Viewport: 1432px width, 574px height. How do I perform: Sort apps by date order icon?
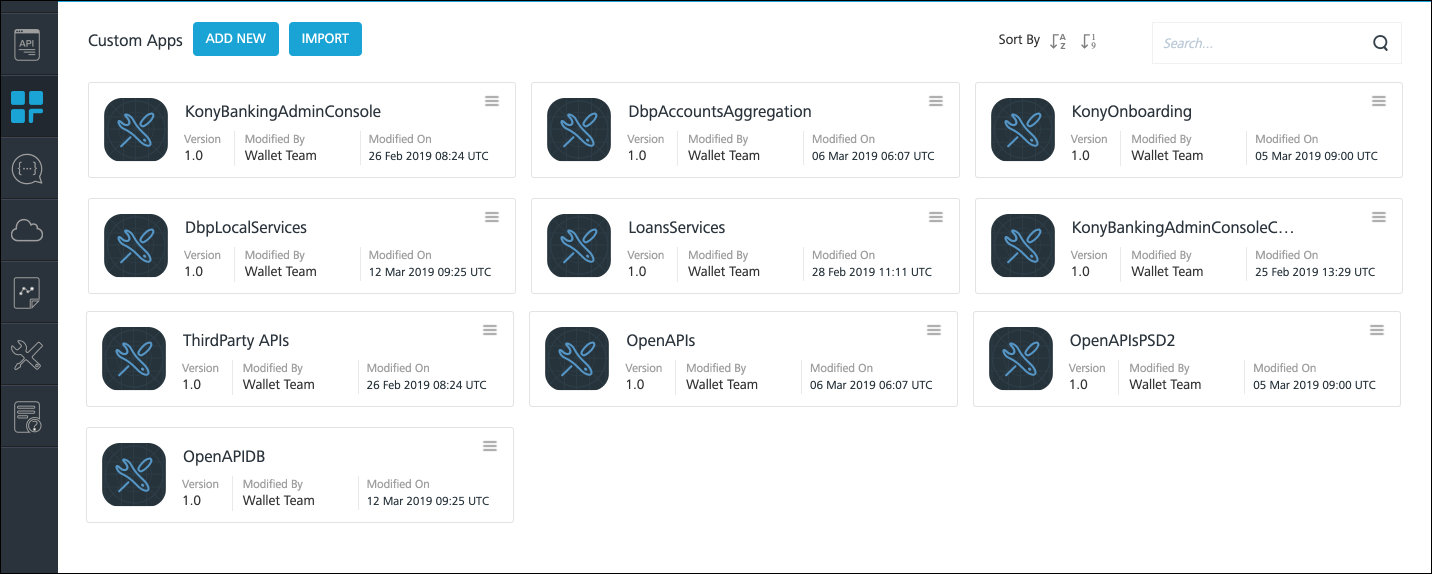pyautogui.click(x=1089, y=41)
